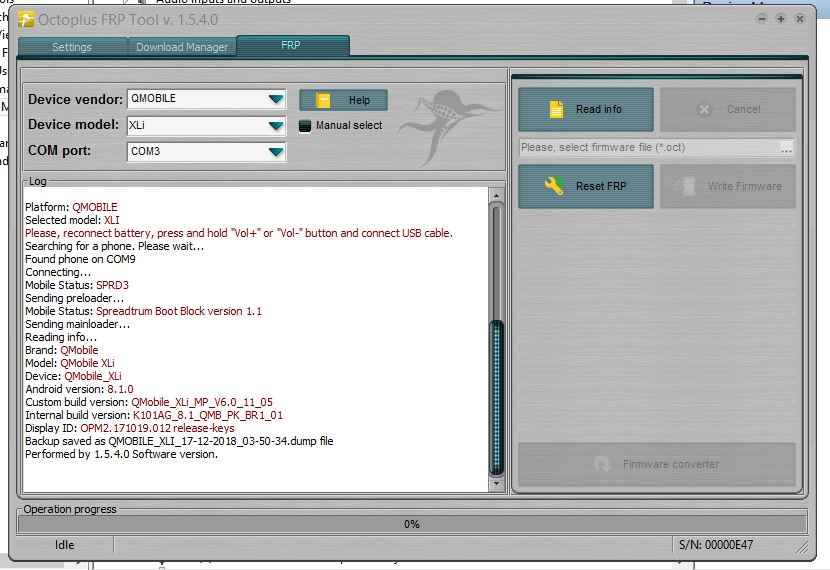Expand the Device model dropdown arrow
830x570 pixels.
coord(276,125)
